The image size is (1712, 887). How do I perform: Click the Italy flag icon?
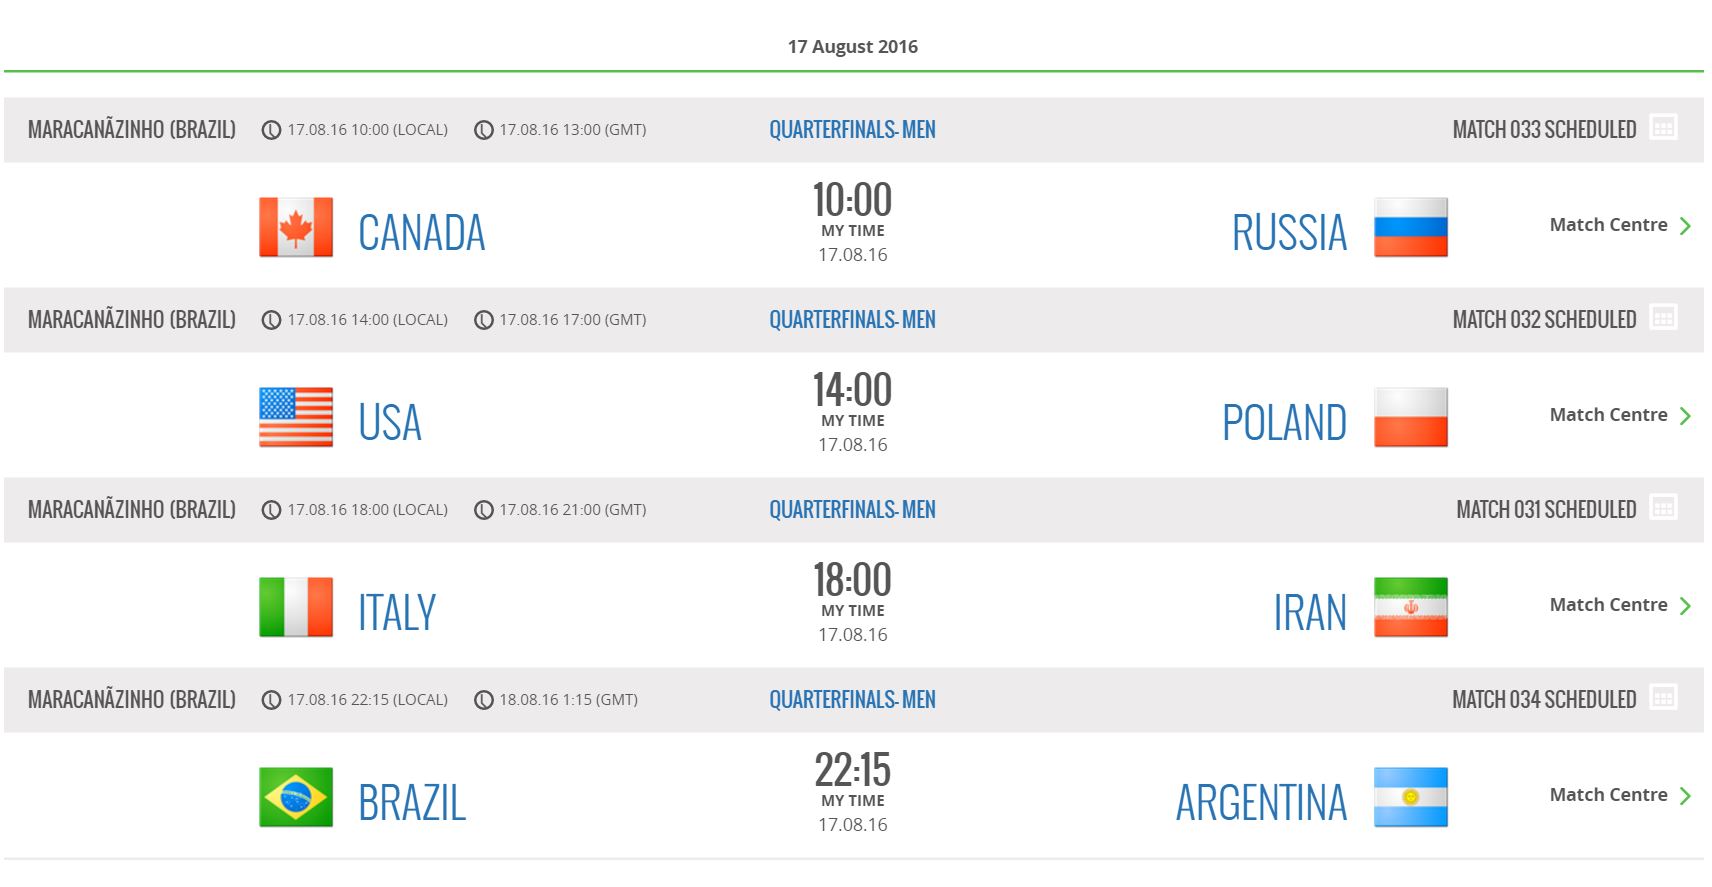click(296, 607)
